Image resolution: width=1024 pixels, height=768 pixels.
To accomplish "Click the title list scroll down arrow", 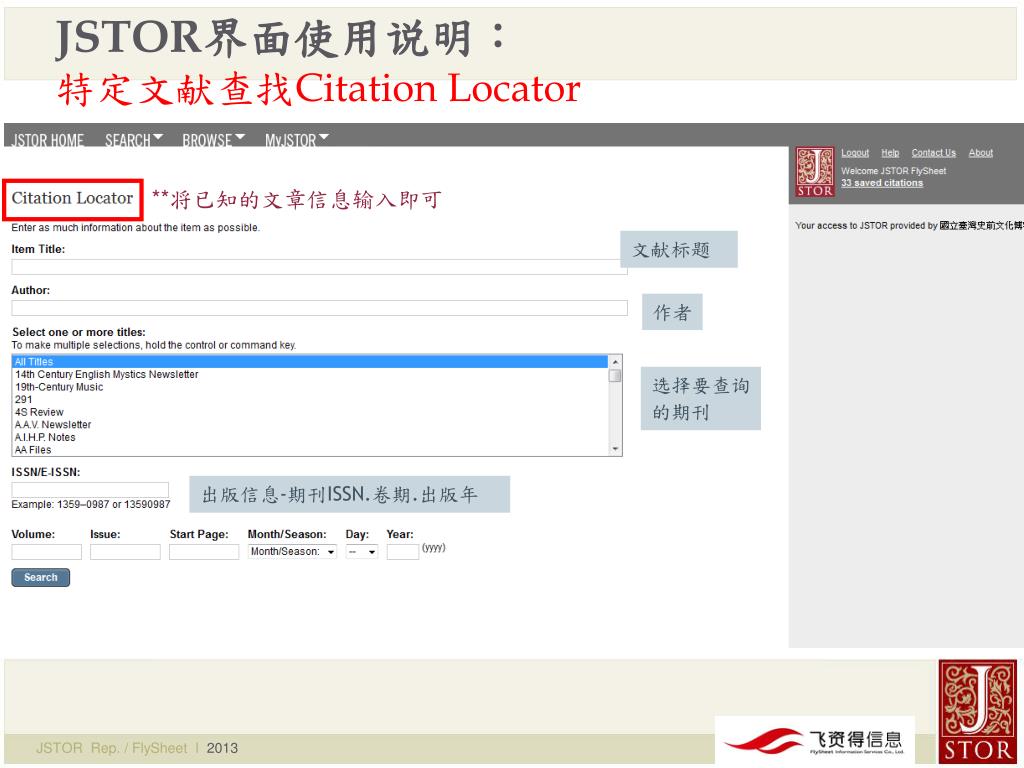I will point(615,449).
